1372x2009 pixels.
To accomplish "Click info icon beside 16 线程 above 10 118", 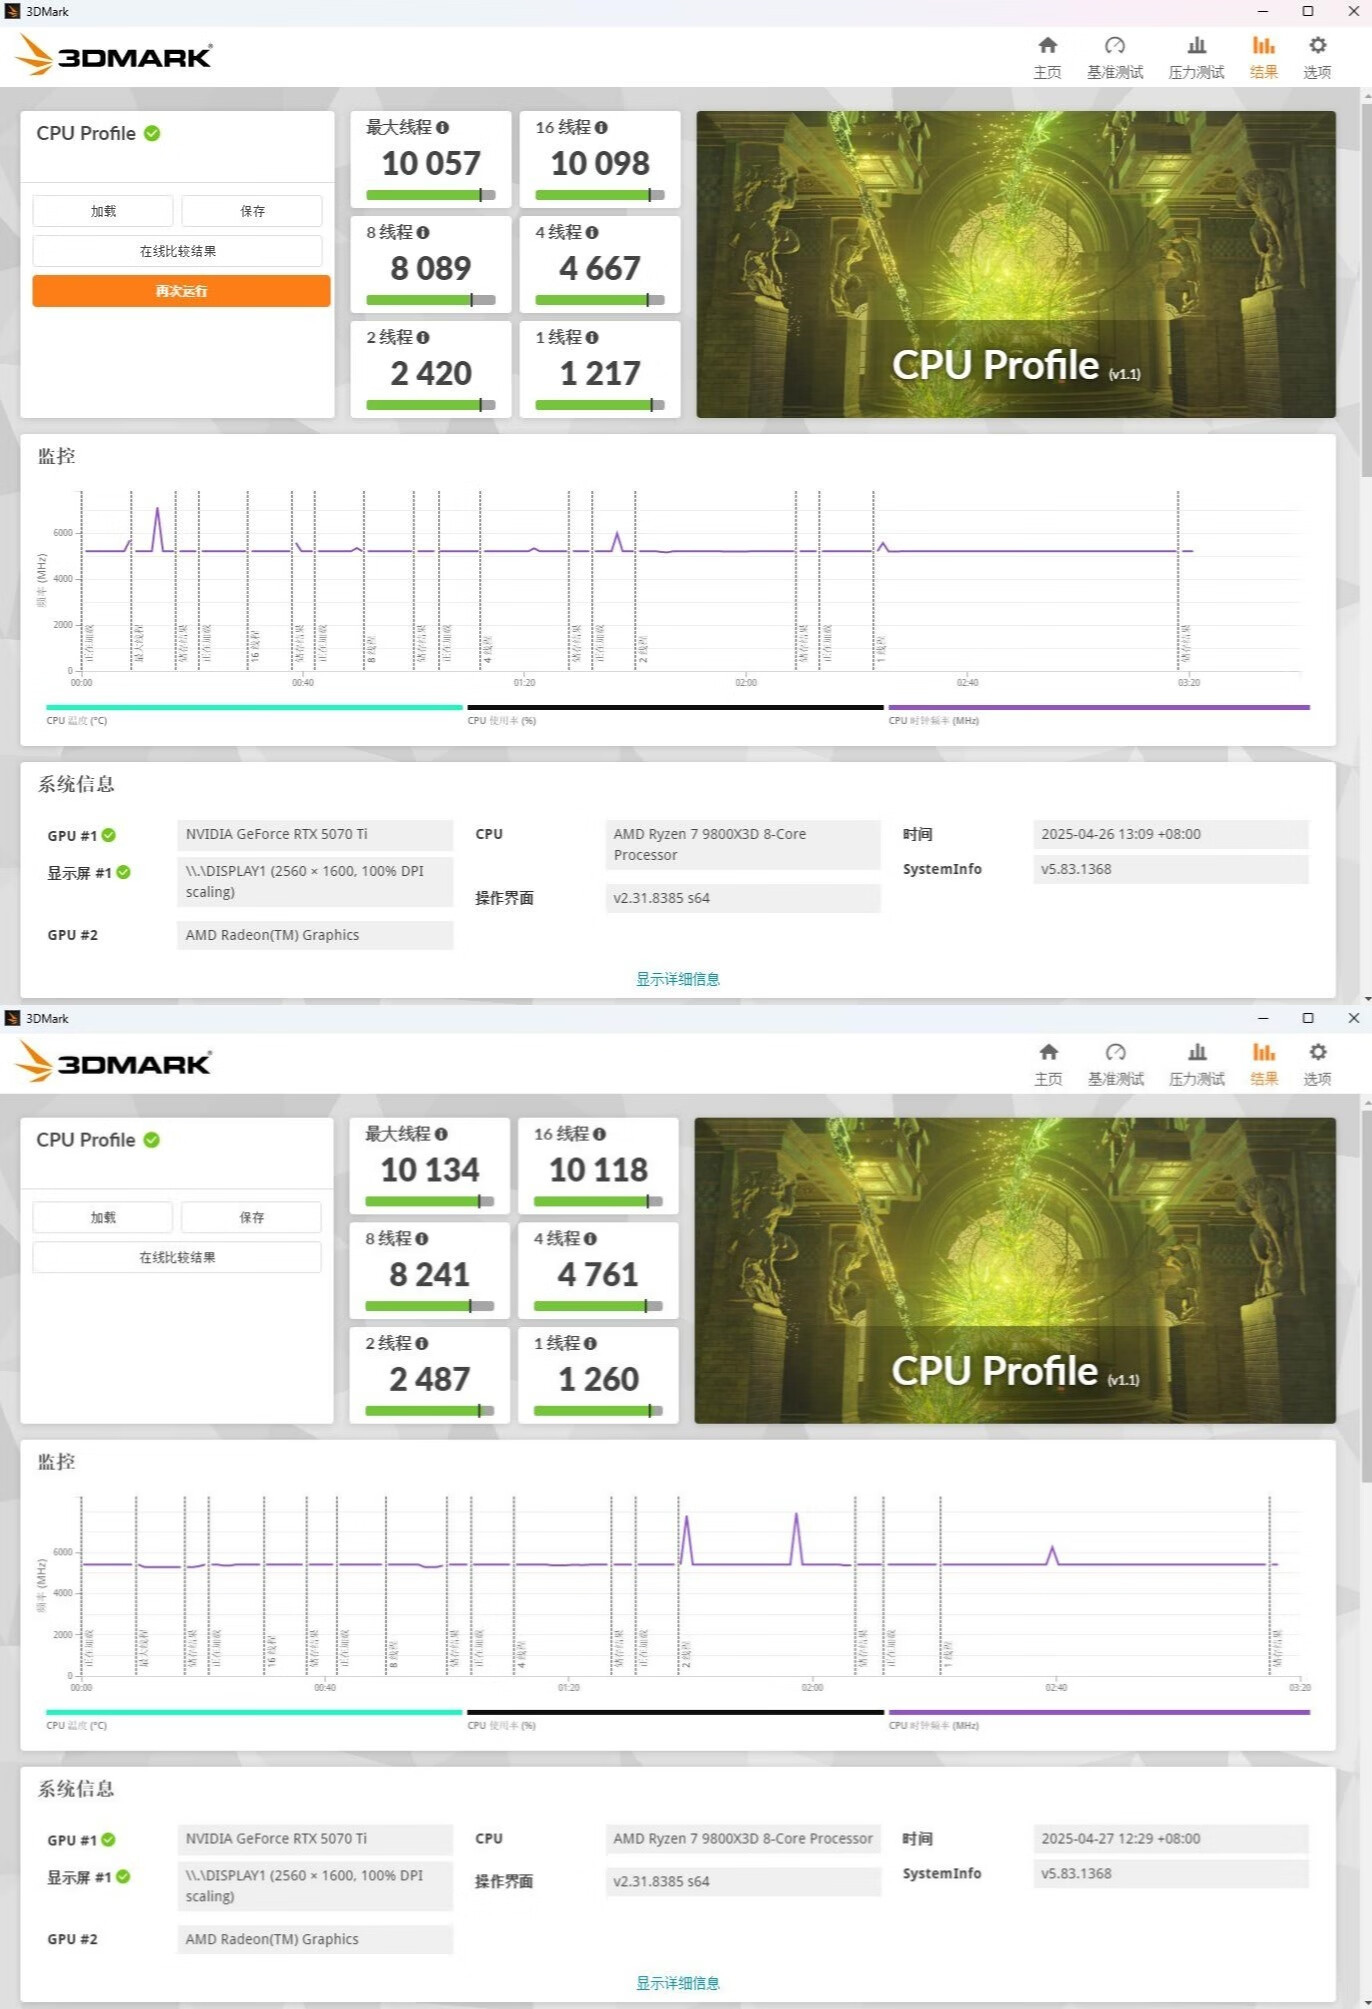I will (599, 1134).
